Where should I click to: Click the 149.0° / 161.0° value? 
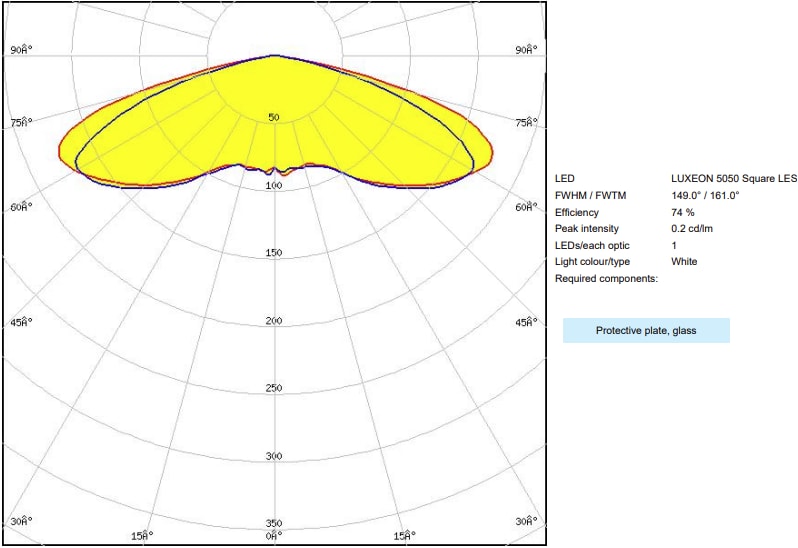coord(704,196)
